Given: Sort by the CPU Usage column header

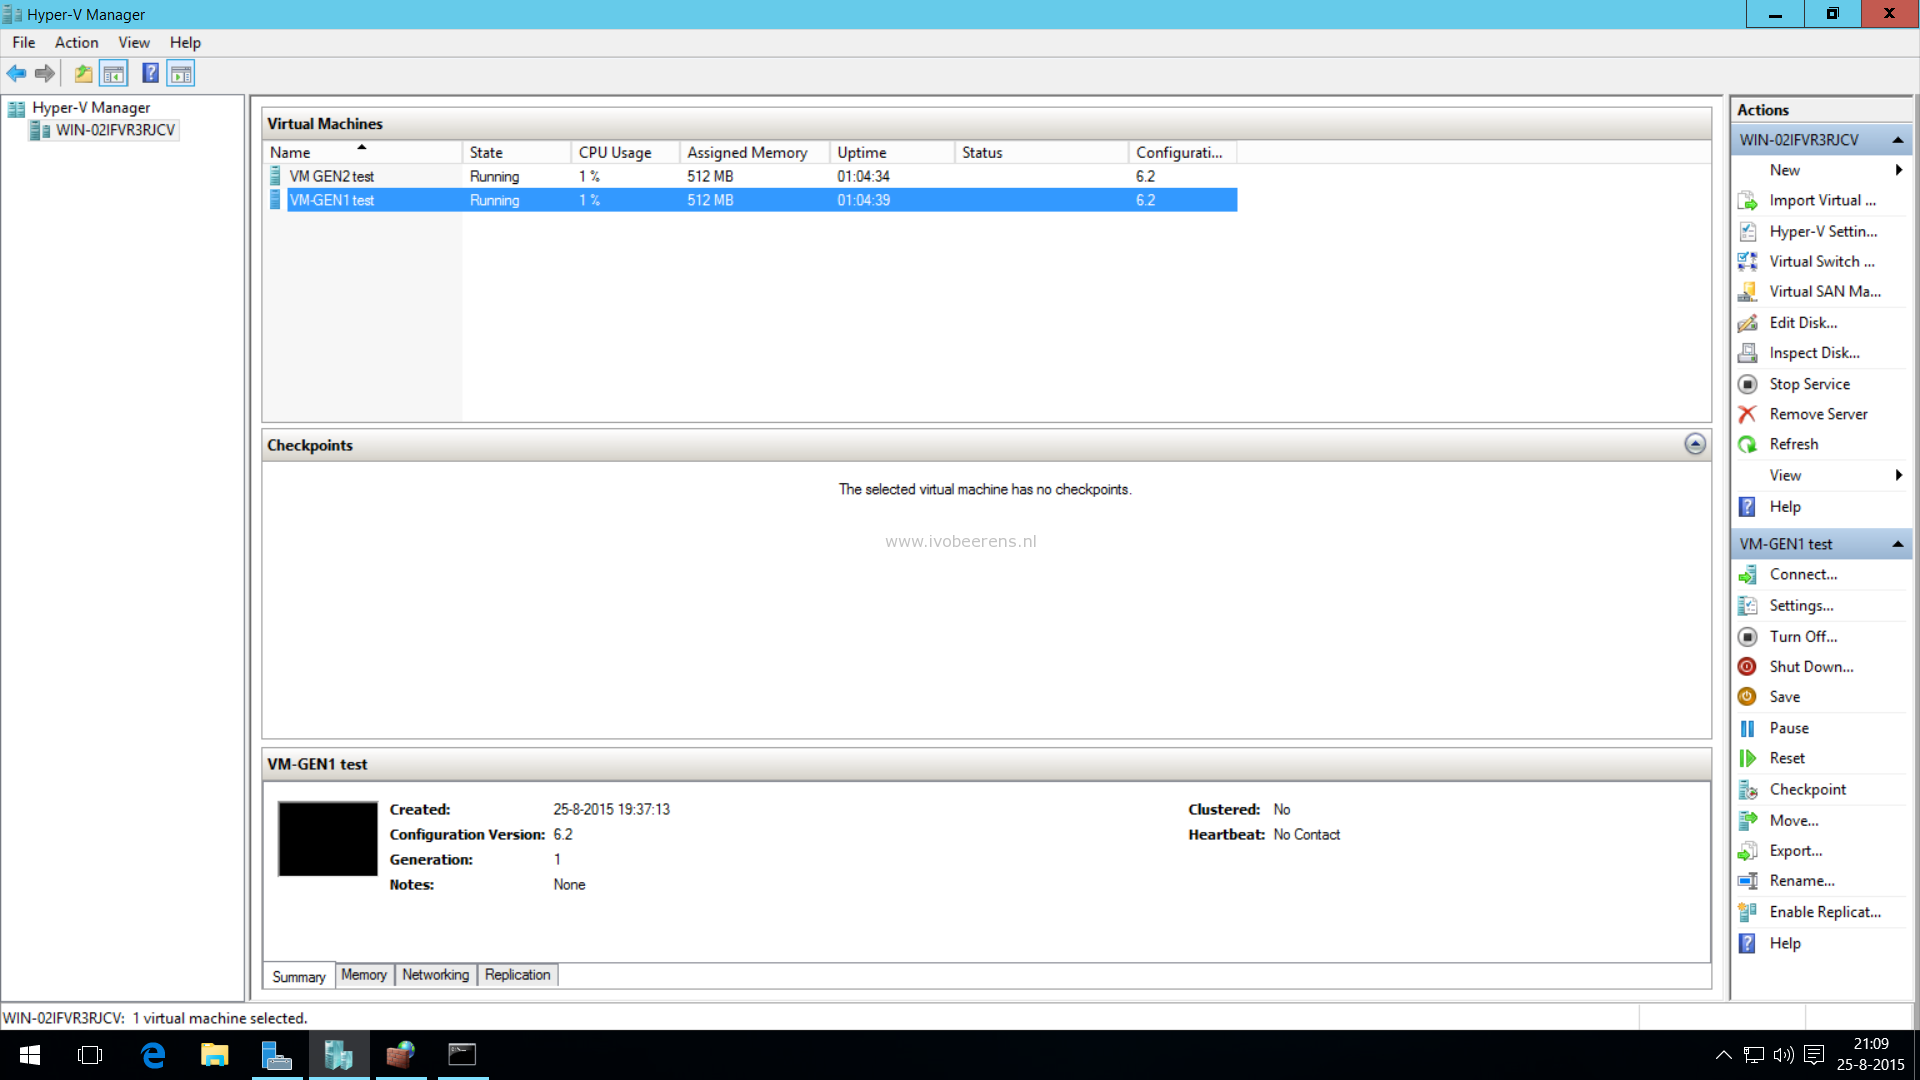Looking at the screenshot, I should click(x=626, y=152).
